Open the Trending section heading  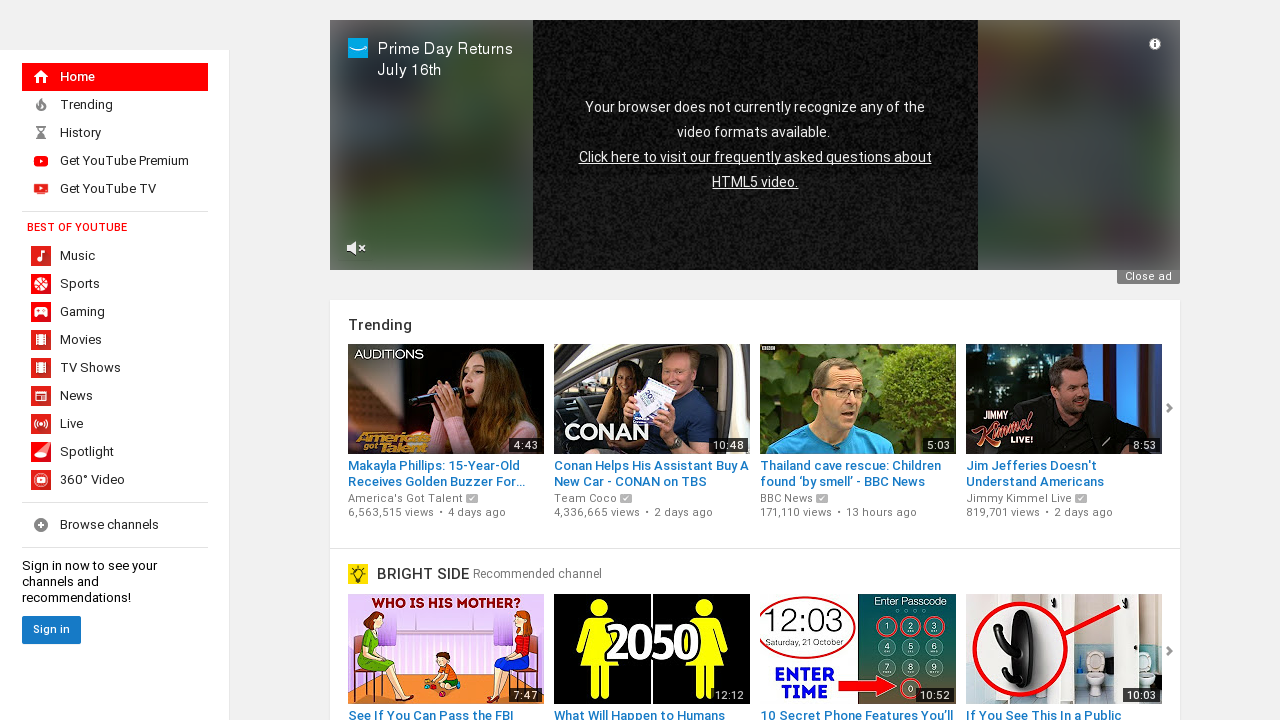[x=380, y=325]
